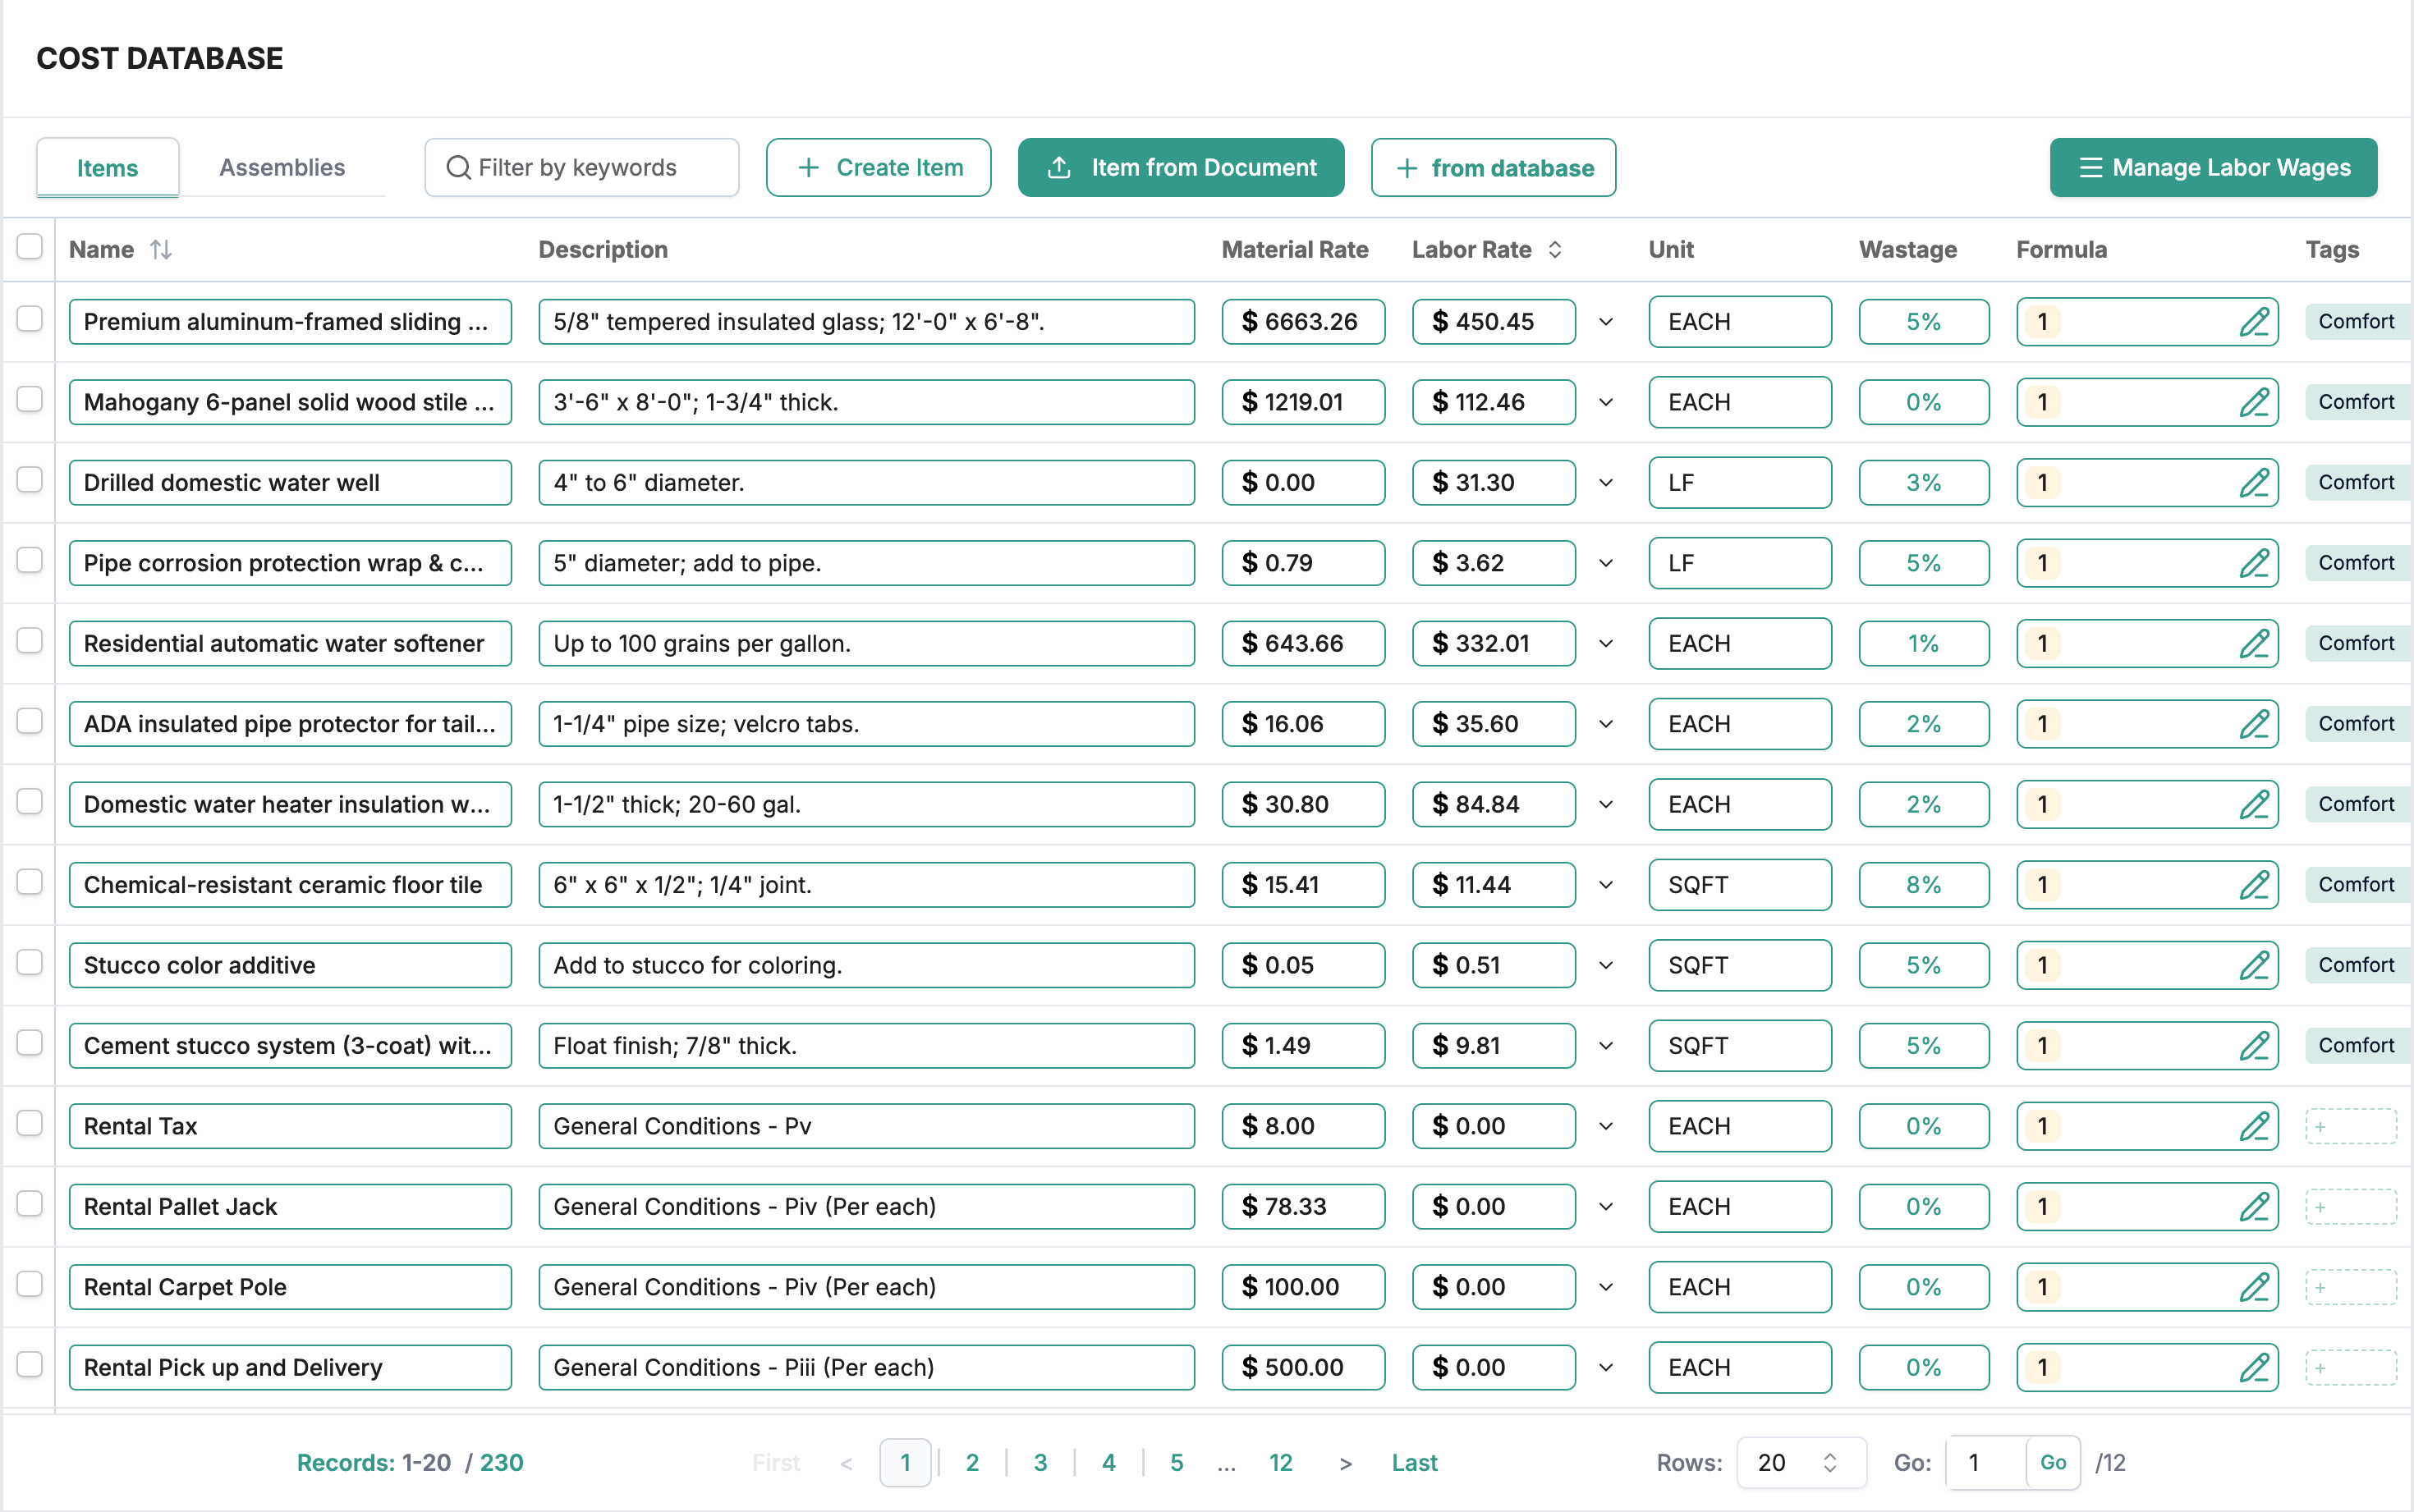Viewport: 2414px width, 1512px height.
Task: Add a tag to Rental Tax row
Action: coord(2350,1127)
